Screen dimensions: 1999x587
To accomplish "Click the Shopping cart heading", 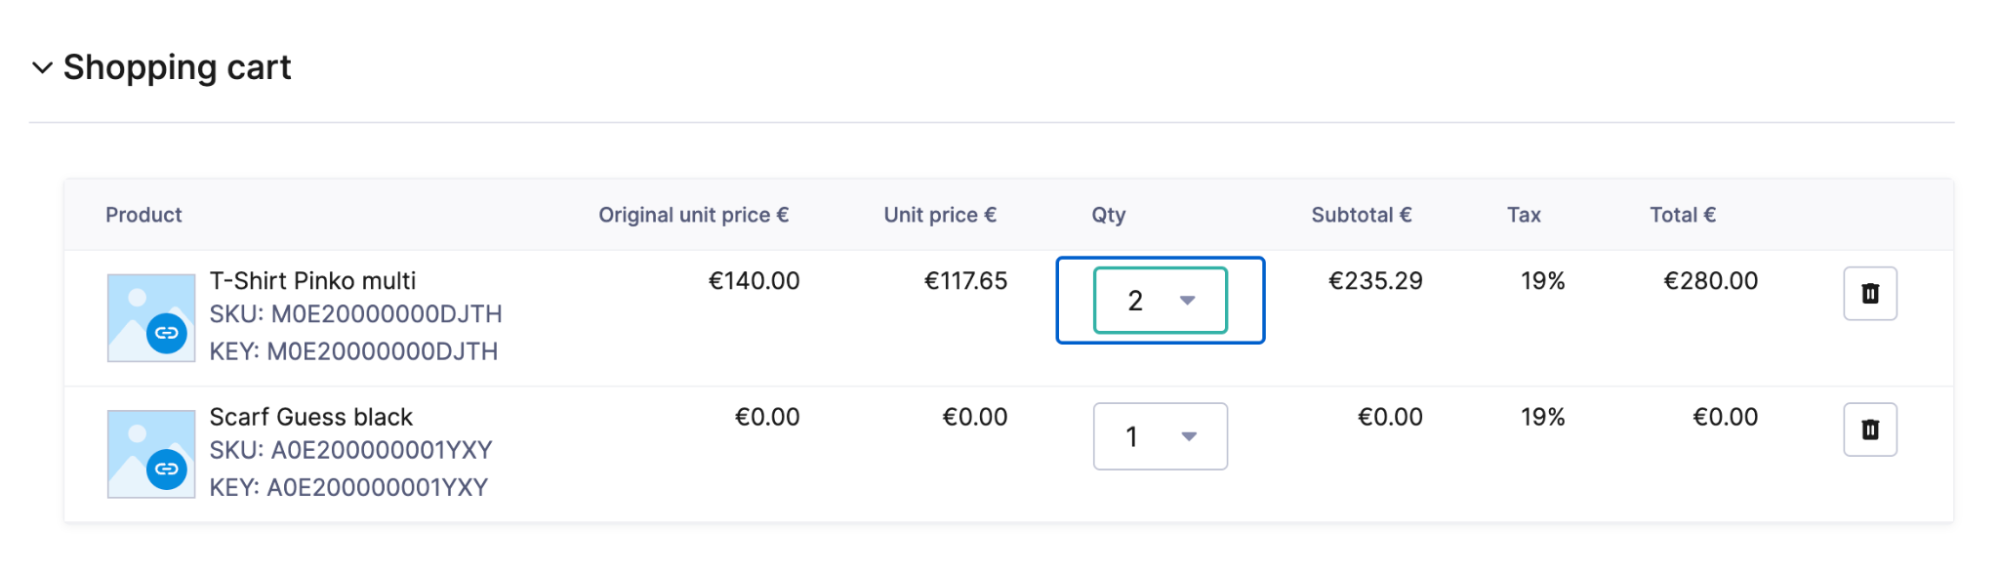I will (x=177, y=68).
